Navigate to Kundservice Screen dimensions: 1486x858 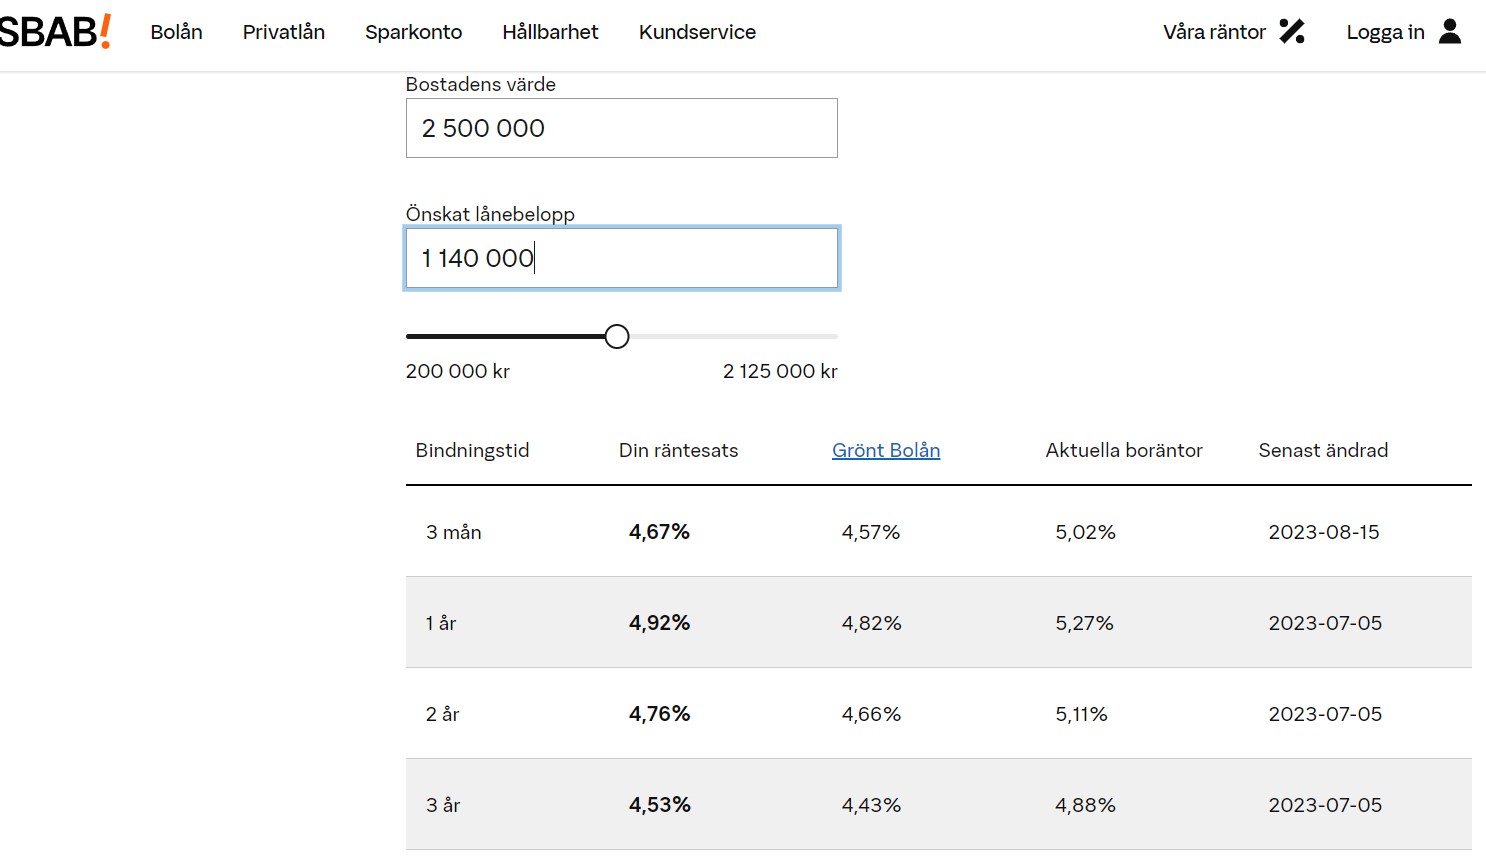pyautogui.click(x=697, y=32)
